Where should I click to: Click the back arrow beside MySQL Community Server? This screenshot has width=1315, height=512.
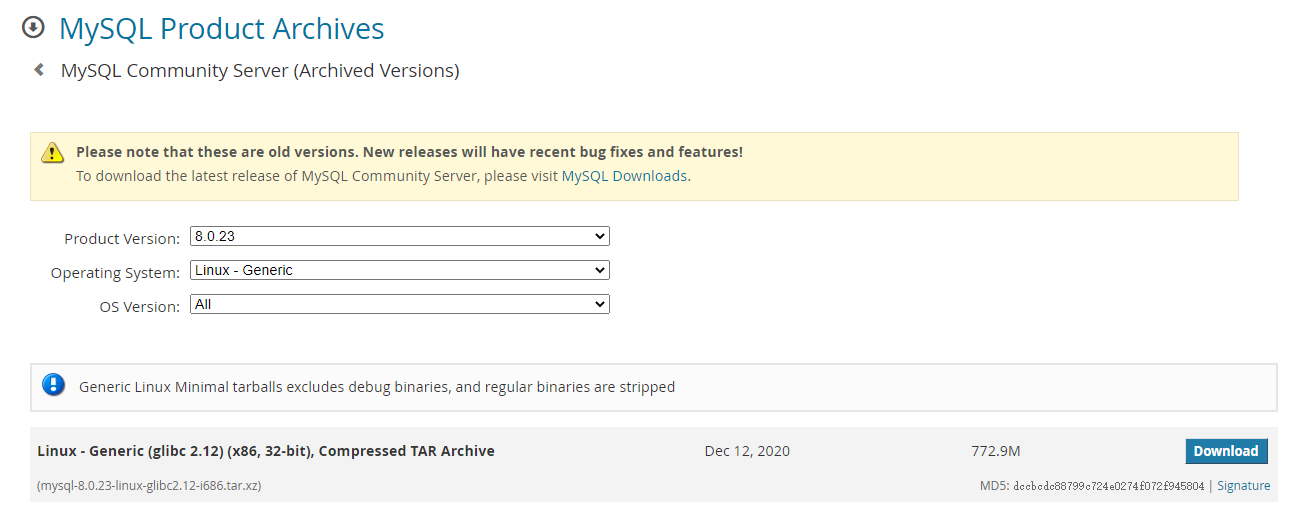coord(39,70)
